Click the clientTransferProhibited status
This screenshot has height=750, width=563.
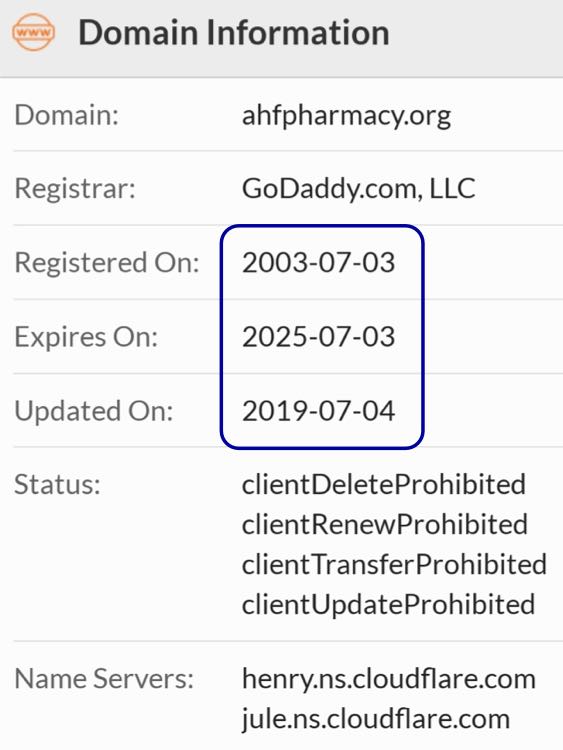394,564
